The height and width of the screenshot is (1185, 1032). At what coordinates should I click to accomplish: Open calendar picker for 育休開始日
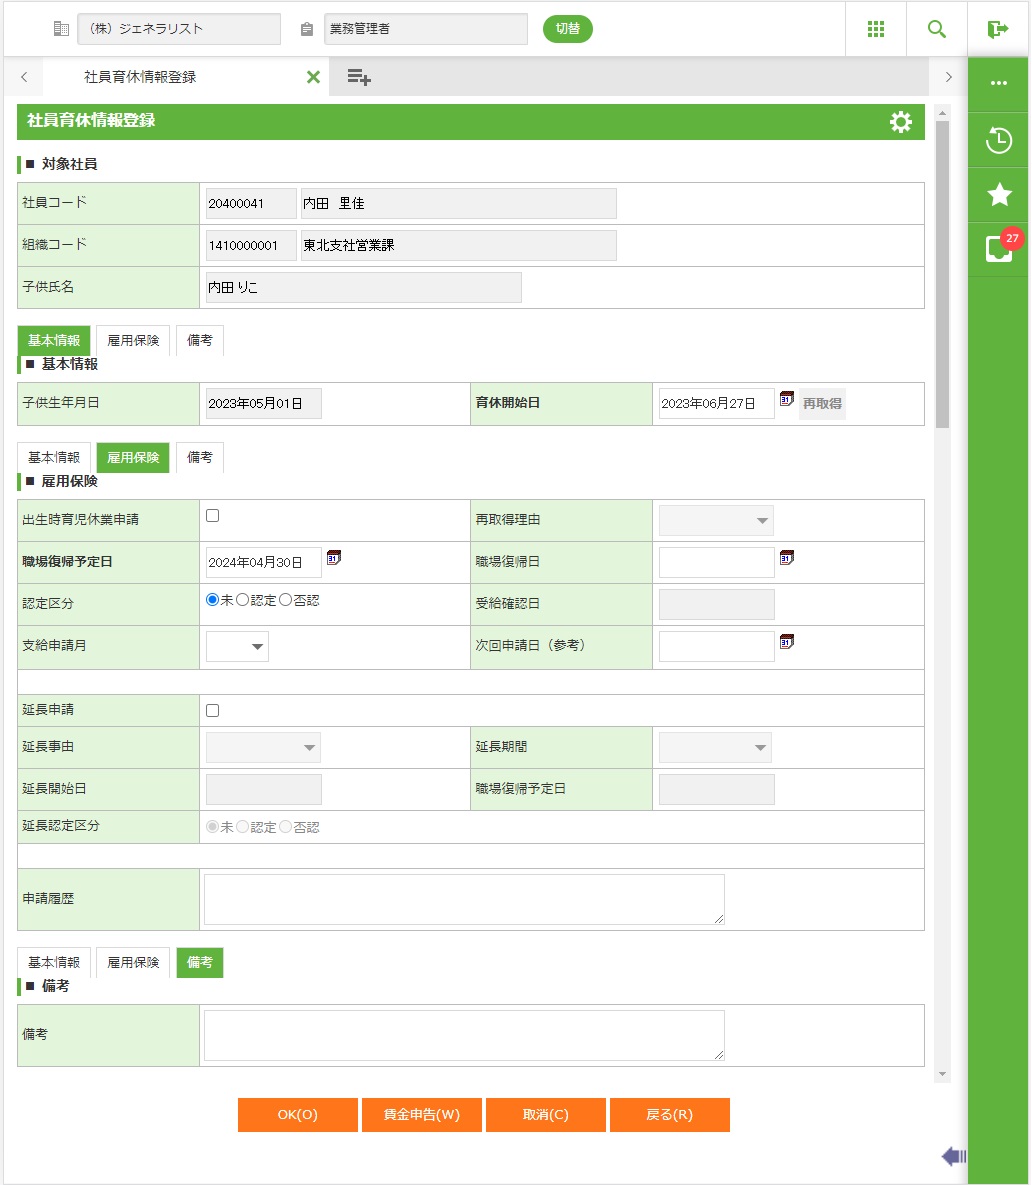coord(787,399)
